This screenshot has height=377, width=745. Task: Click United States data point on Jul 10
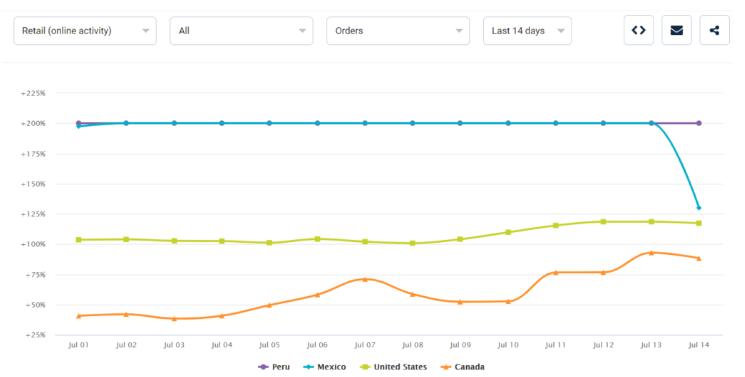pos(508,232)
